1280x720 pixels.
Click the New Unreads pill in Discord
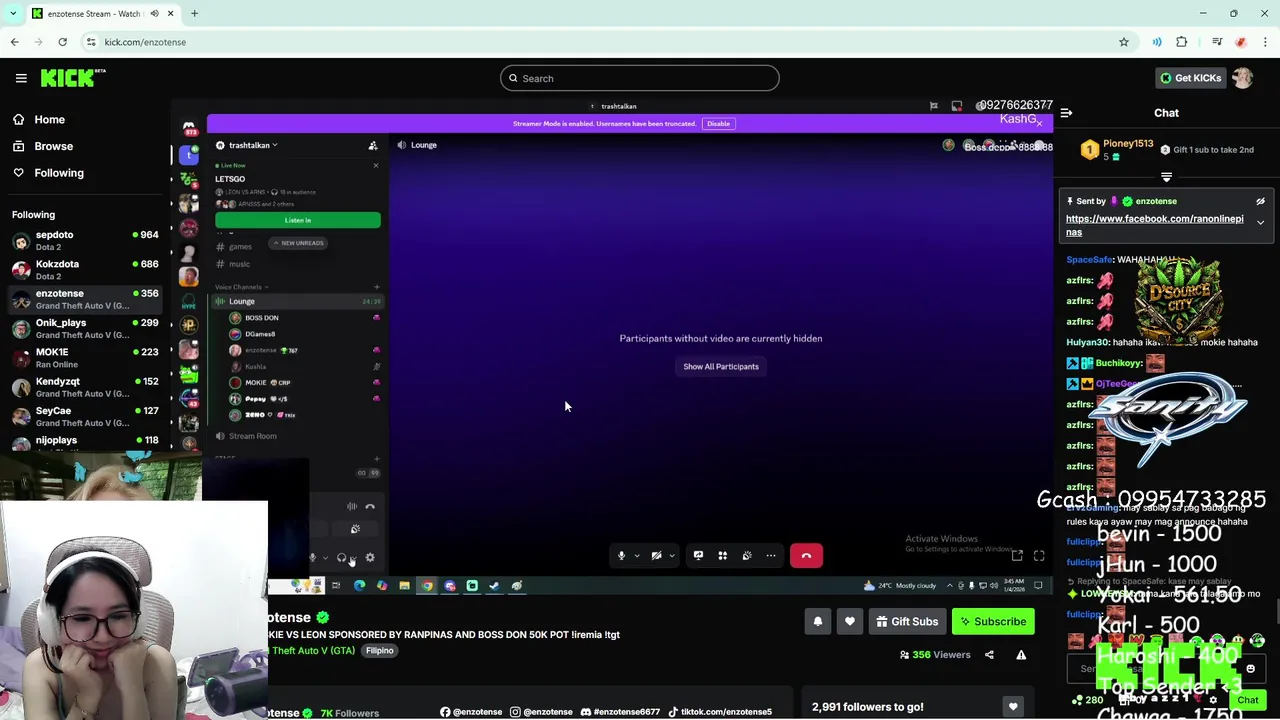click(x=298, y=243)
